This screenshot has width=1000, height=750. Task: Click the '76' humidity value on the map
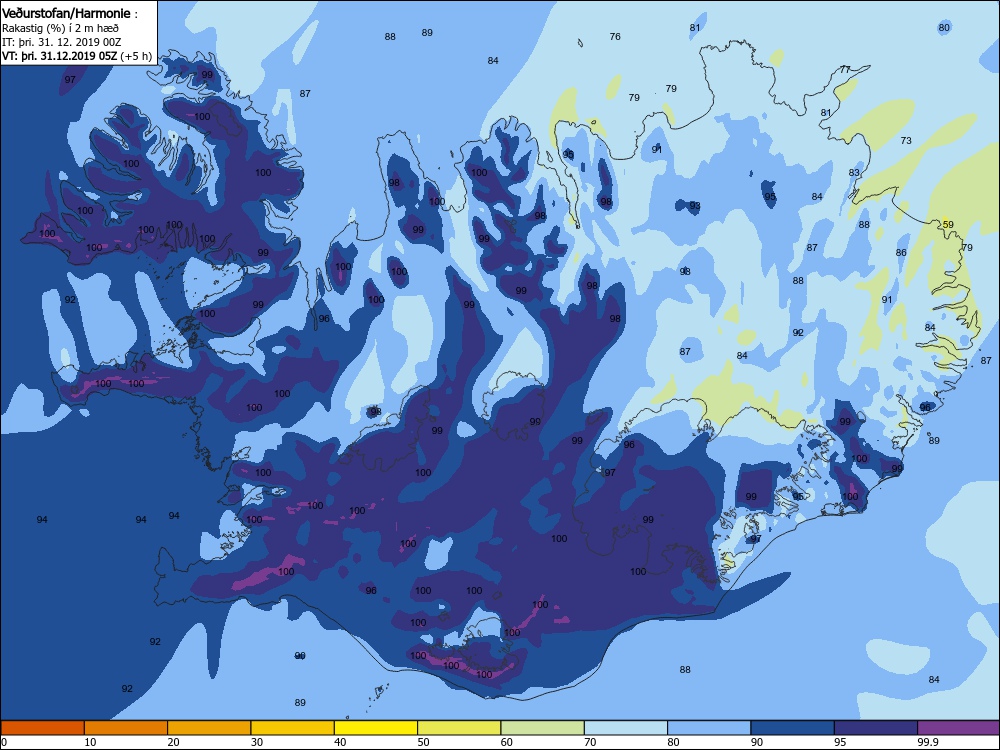[x=615, y=36]
